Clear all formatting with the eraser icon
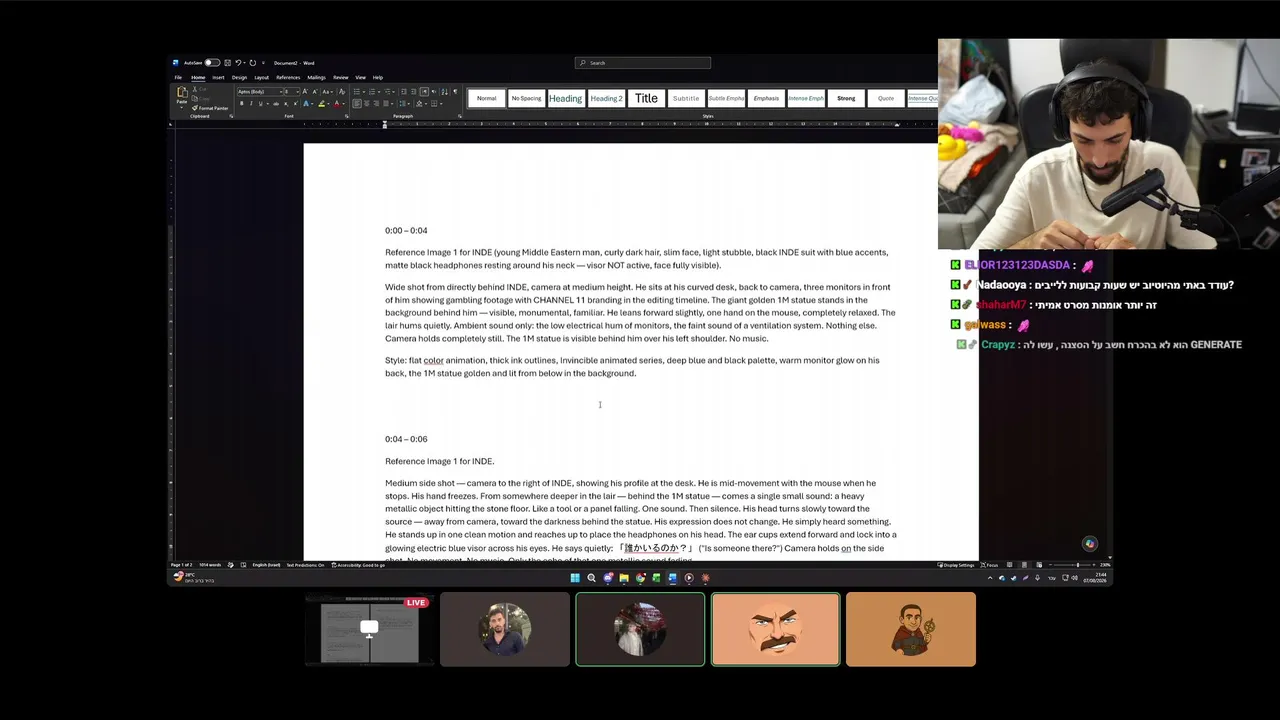 pyautogui.click(x=342, y=92)
